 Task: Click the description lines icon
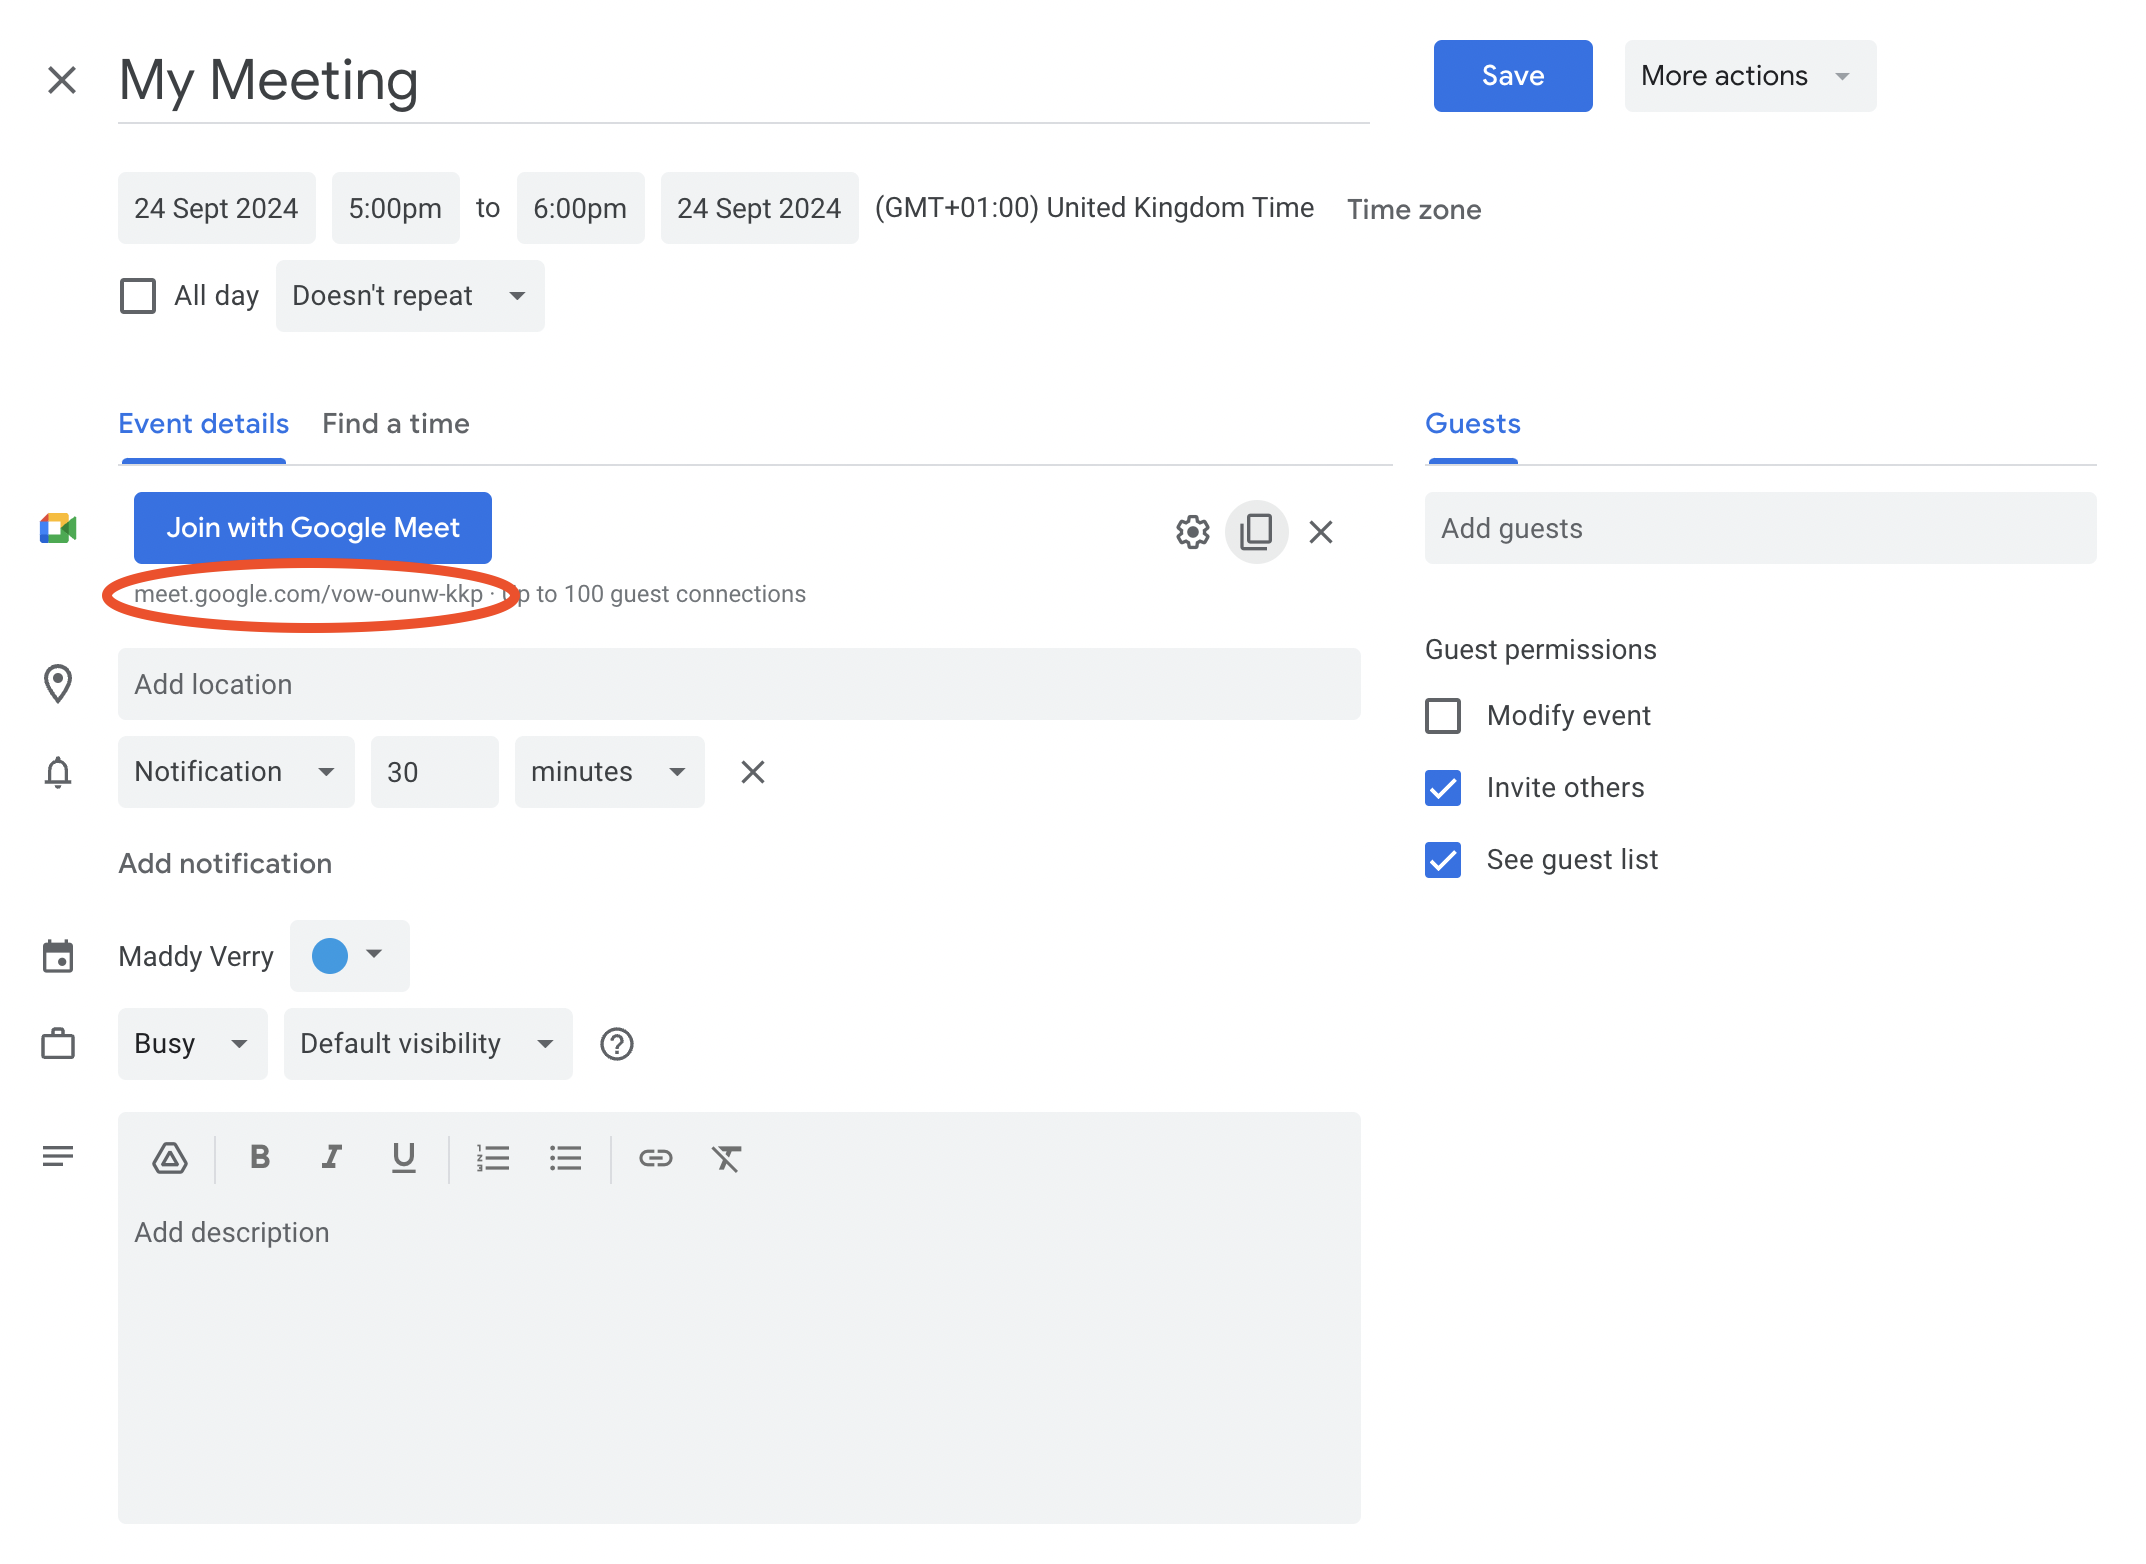(x=58, y=1157)
